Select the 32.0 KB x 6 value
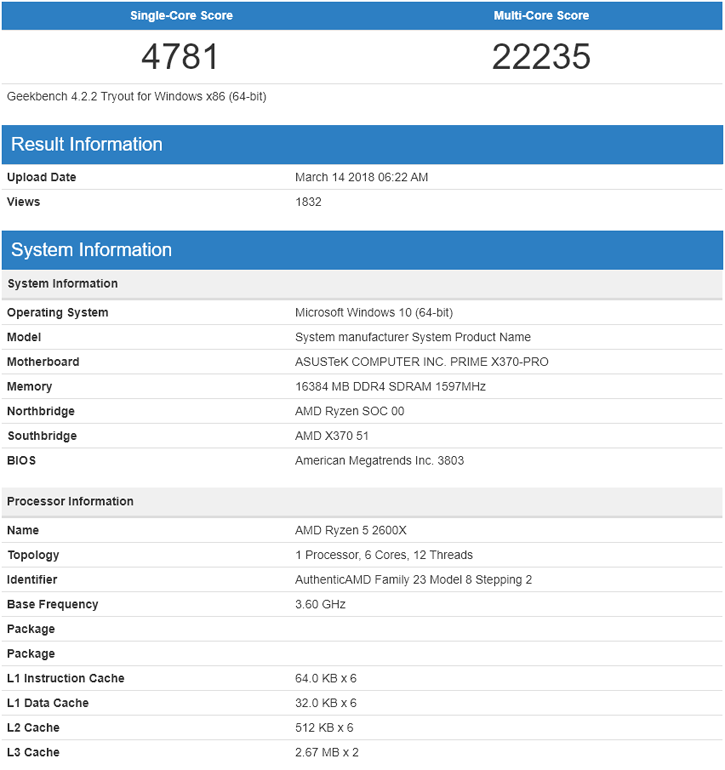 click(326, 703)
